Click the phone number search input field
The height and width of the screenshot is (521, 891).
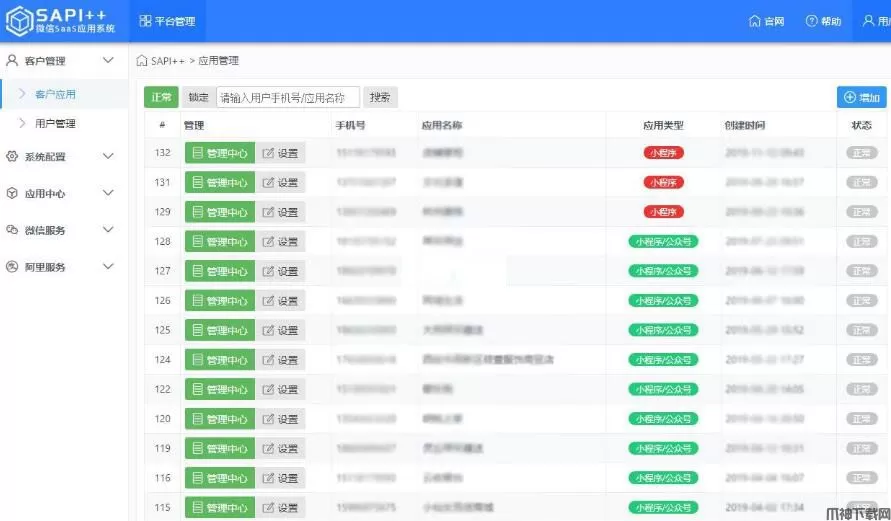[x=287, y=97]
